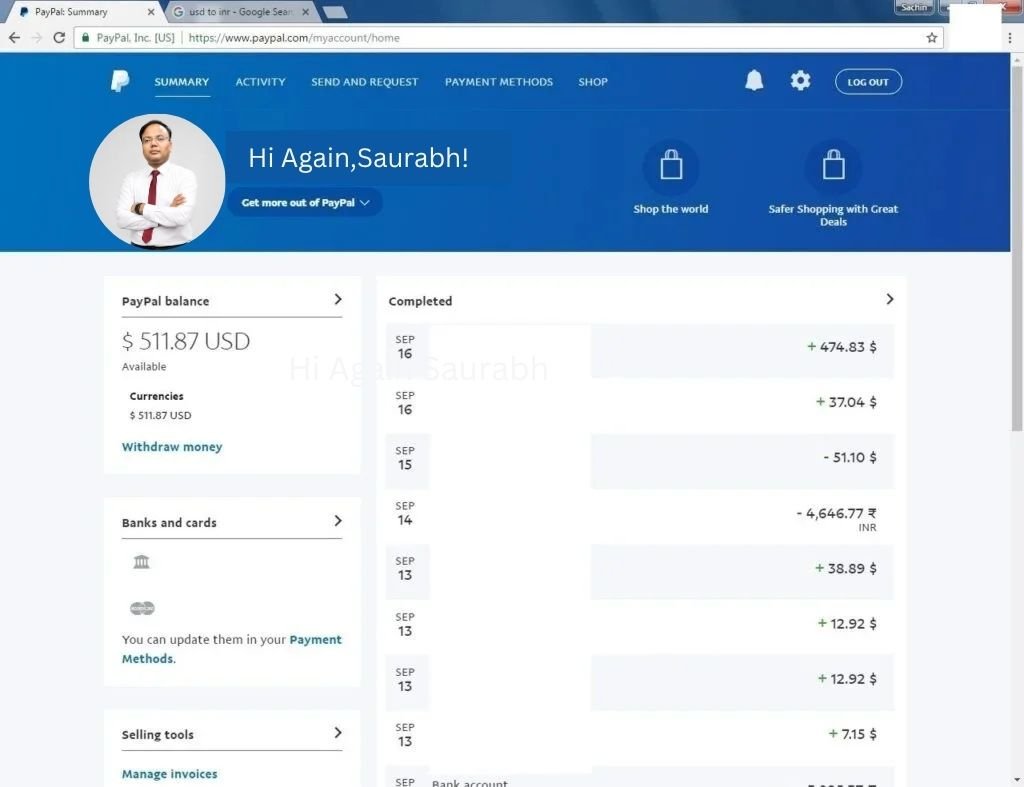
Task: Open the Payment Methods link in Banks card
Action: 231,649
